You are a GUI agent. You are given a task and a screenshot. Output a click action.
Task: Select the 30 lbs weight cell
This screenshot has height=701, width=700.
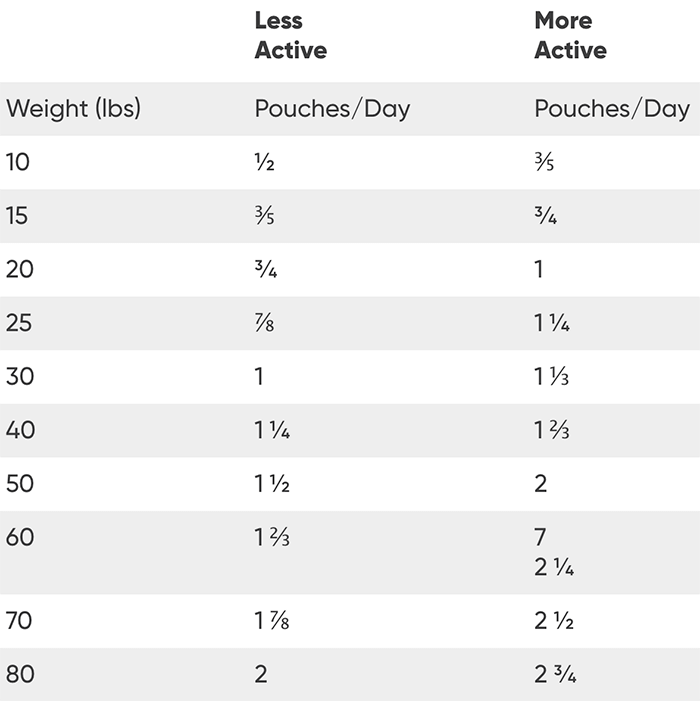(20, 377)
